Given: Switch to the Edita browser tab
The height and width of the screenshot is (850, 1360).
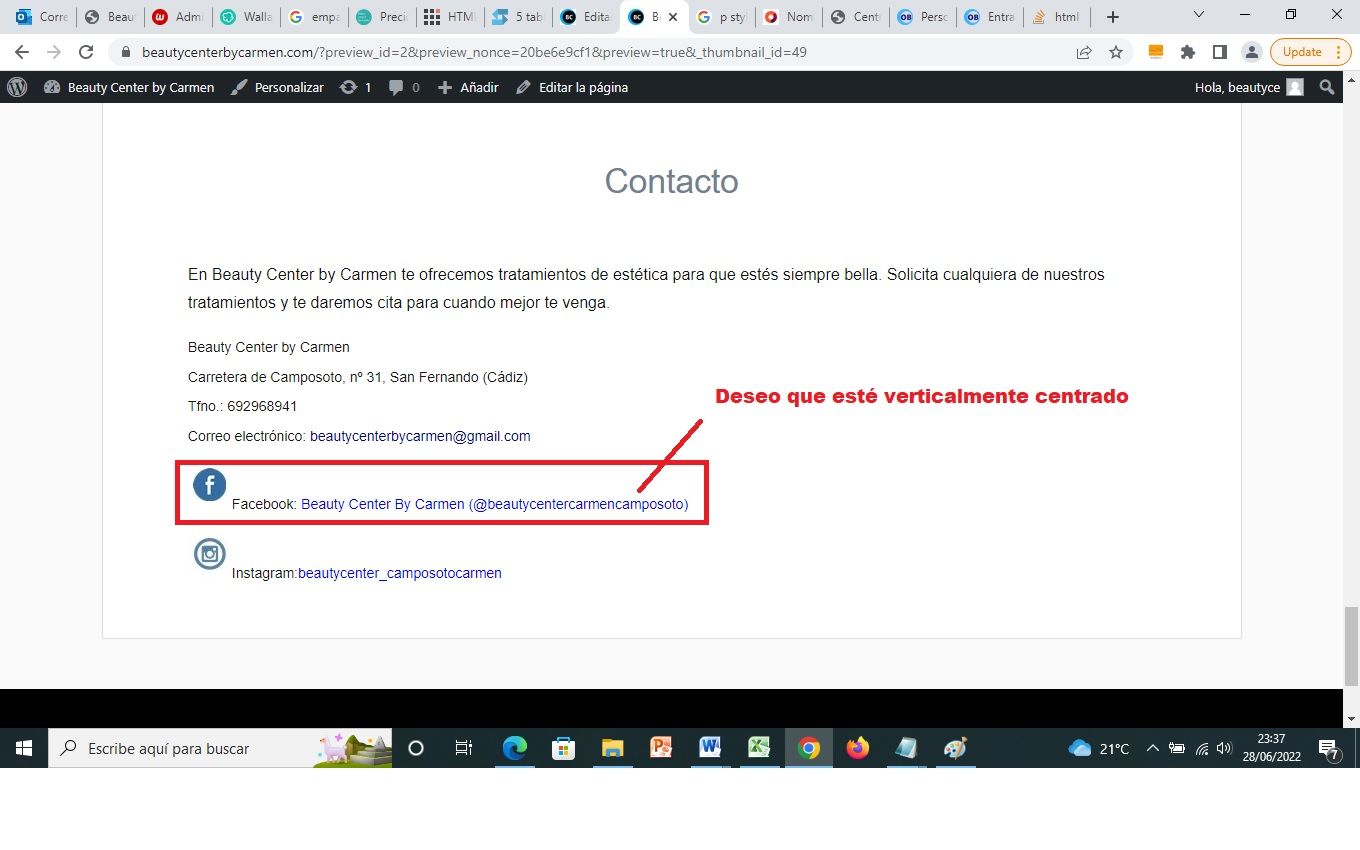Looking at the screenshot, I should [587, 17].
